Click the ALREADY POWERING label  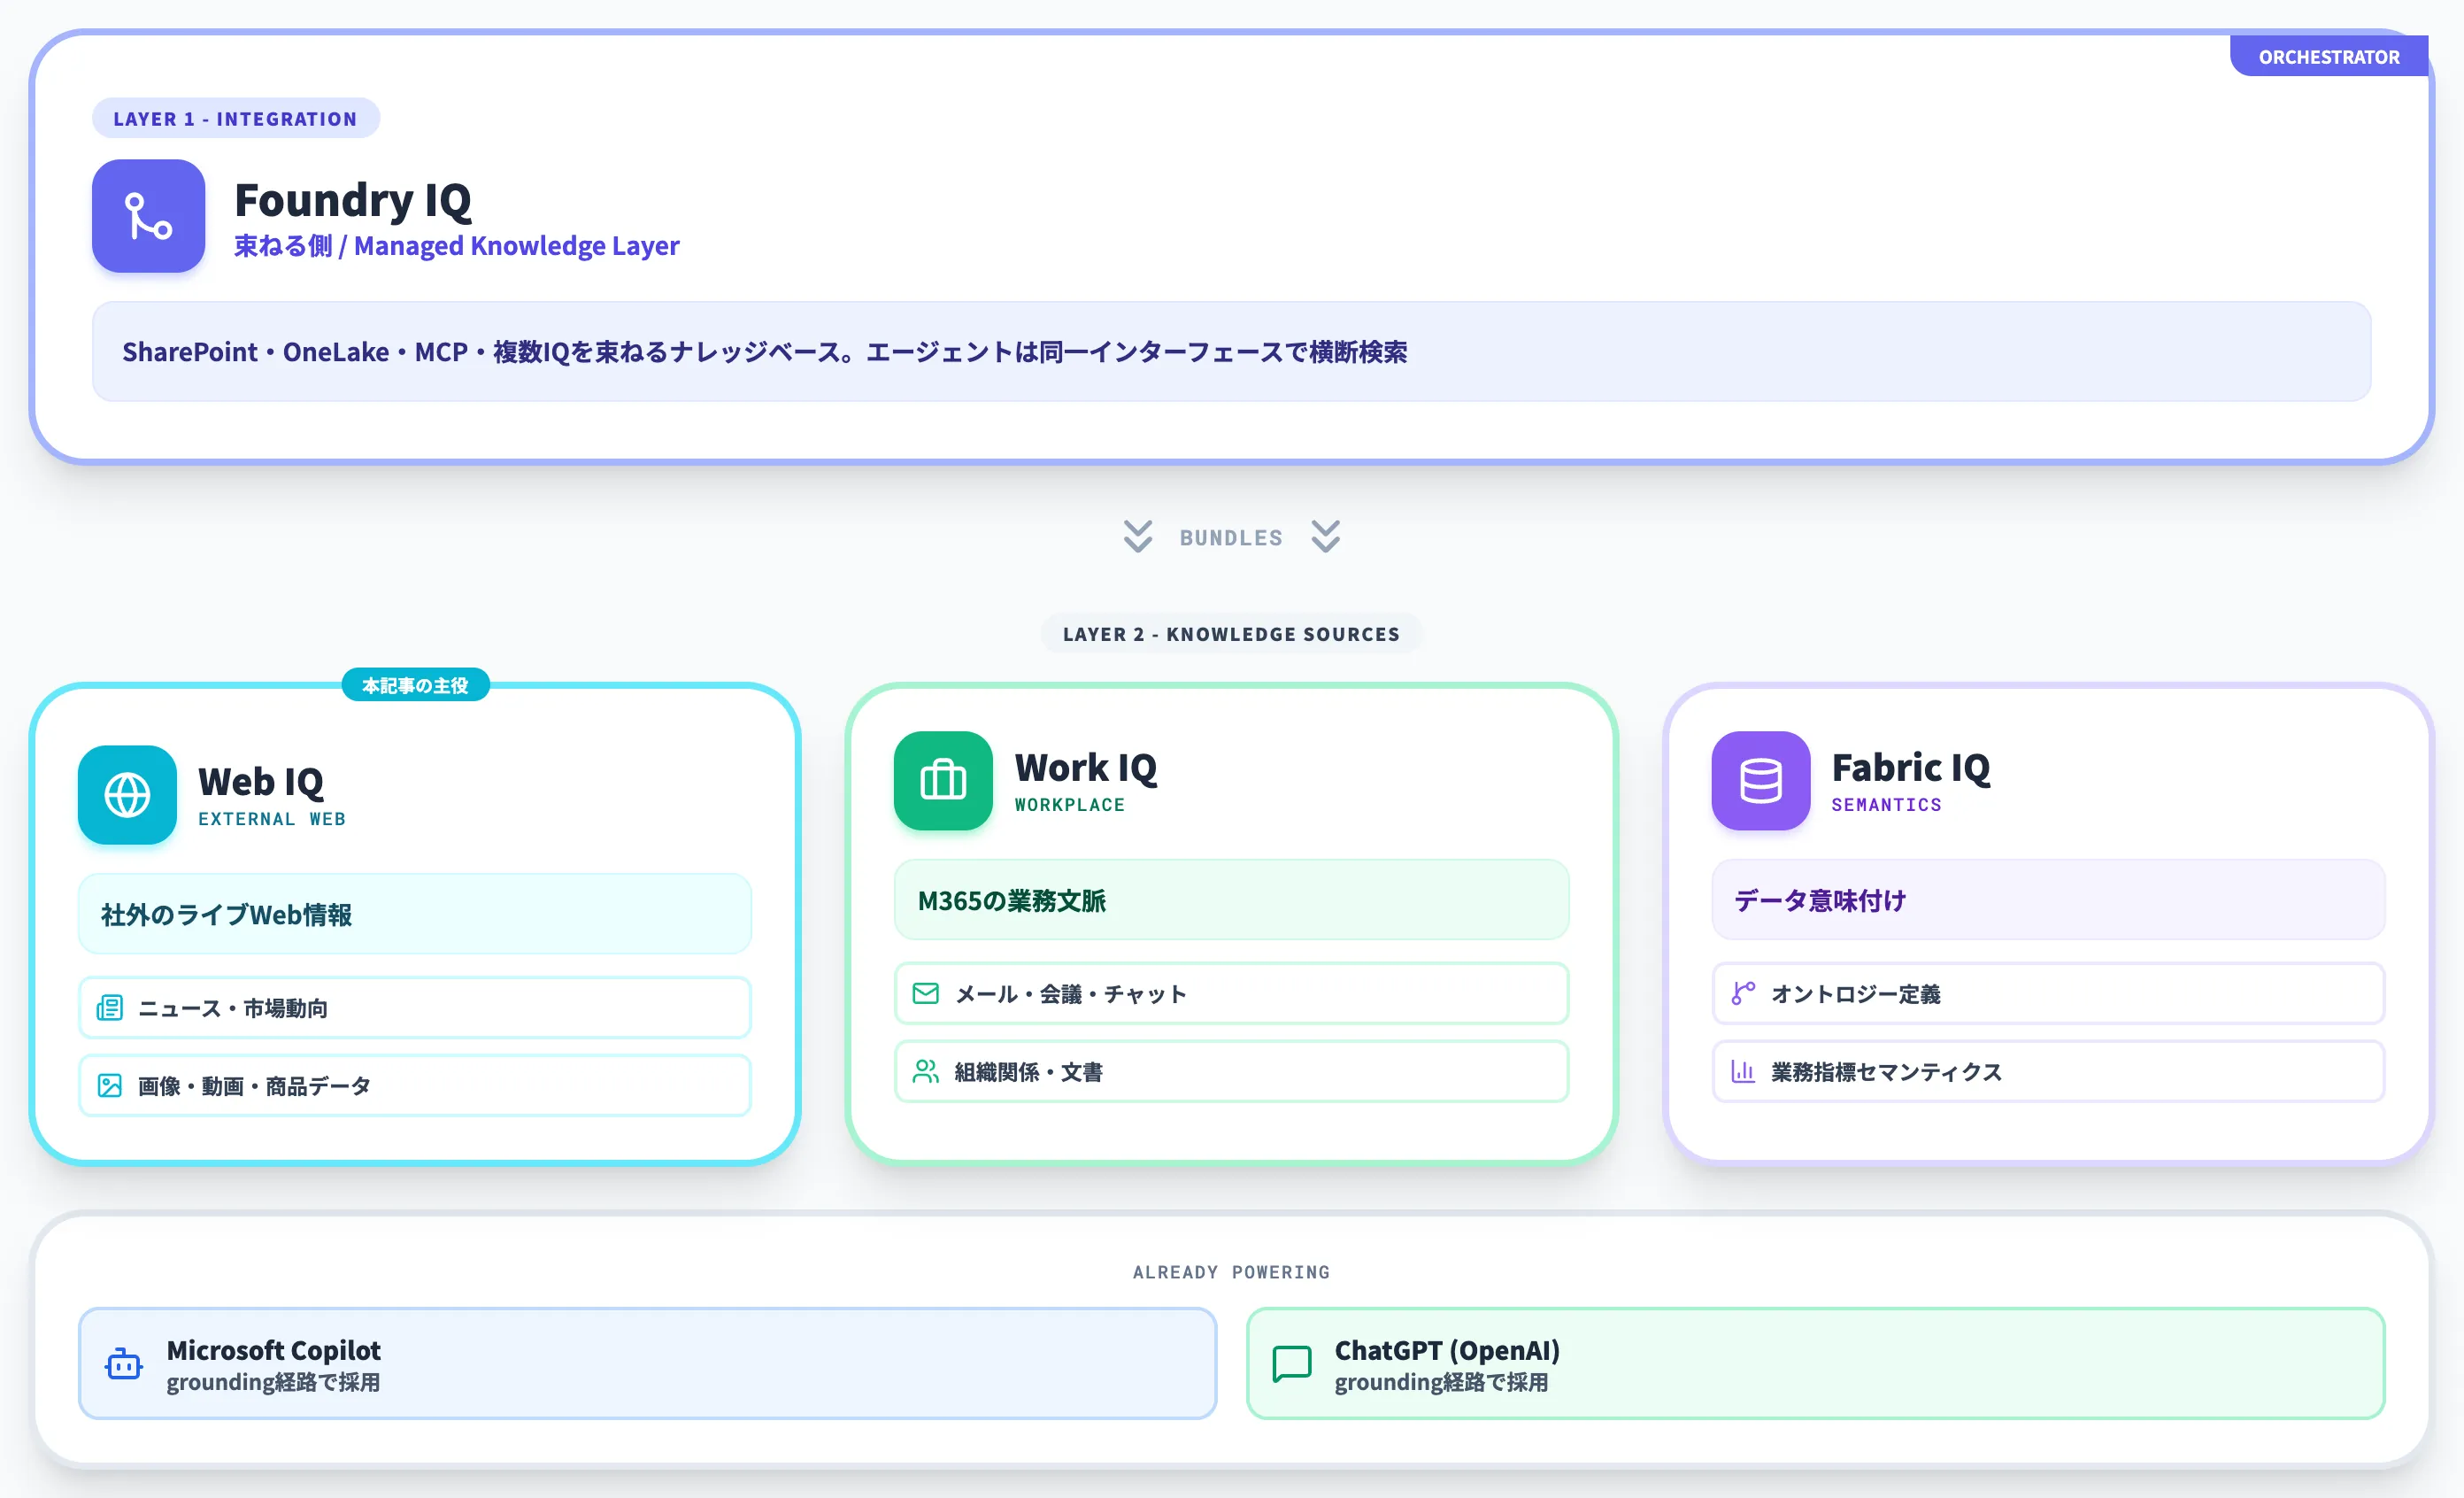point(1231,1272)
